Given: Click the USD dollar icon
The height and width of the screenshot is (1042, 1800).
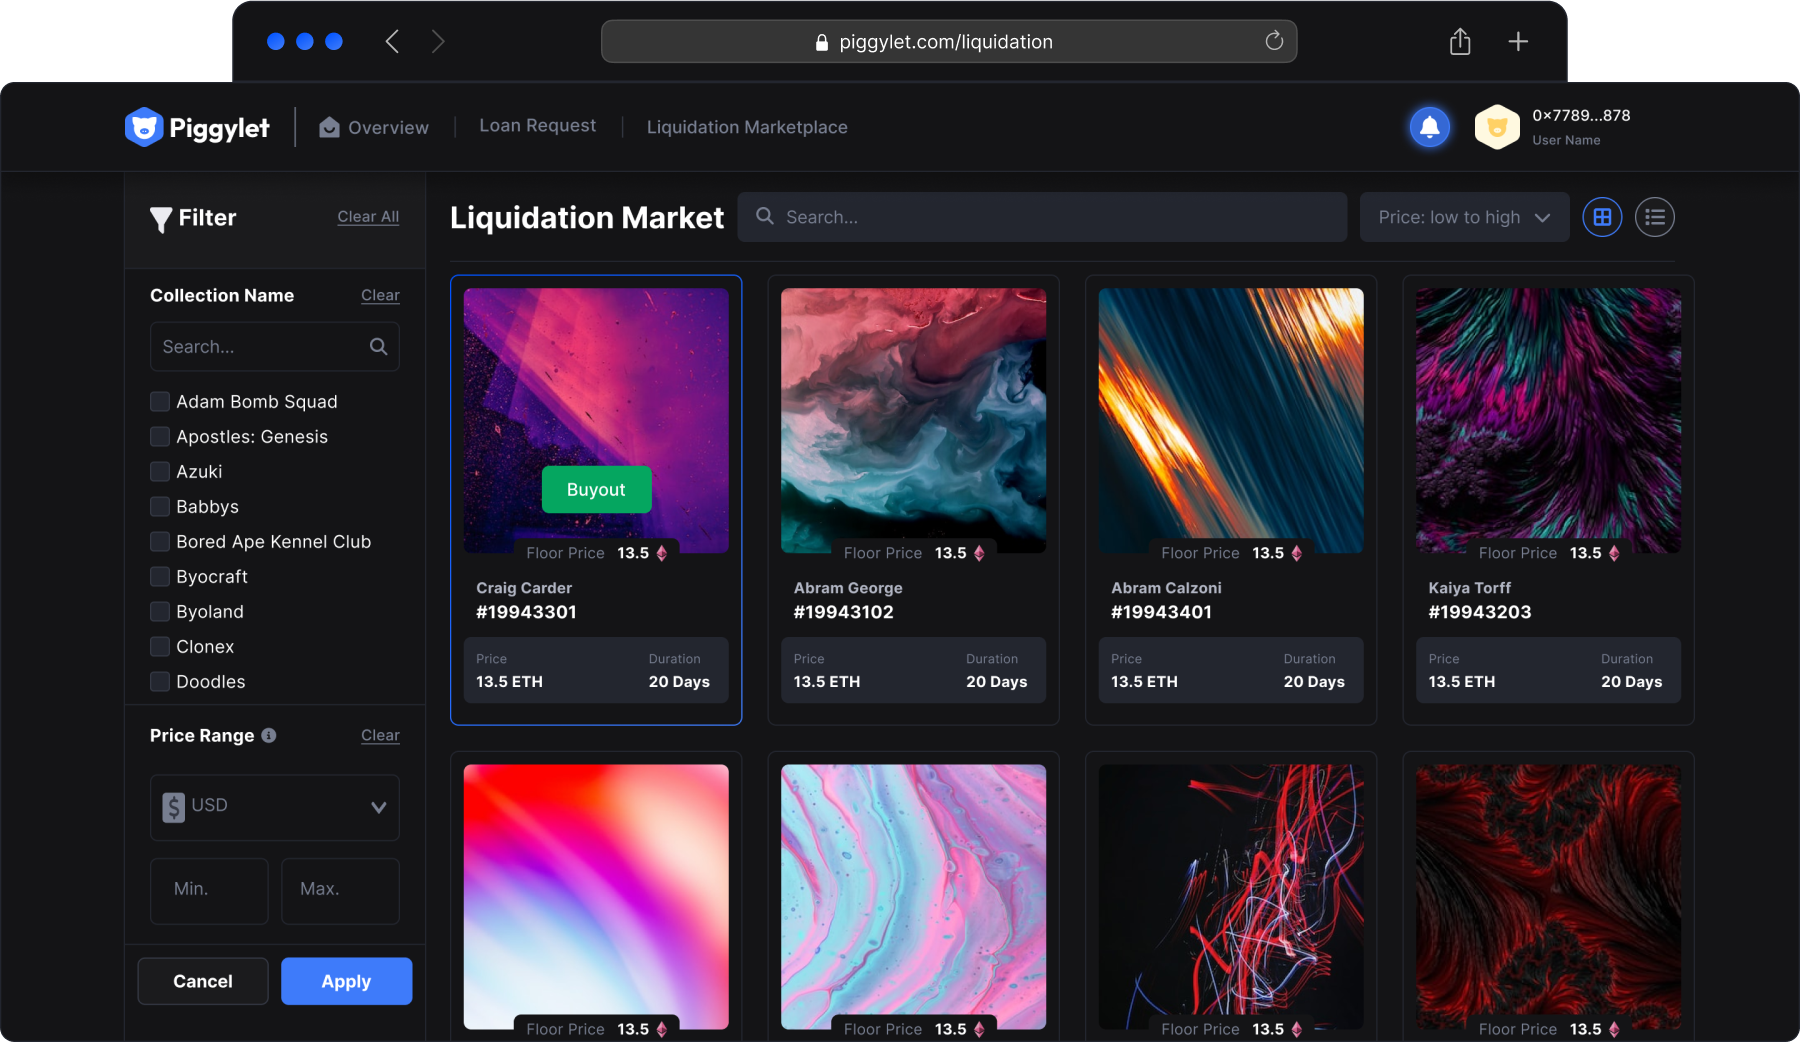Looking at the screenshot, I should (x=174, y=806).
